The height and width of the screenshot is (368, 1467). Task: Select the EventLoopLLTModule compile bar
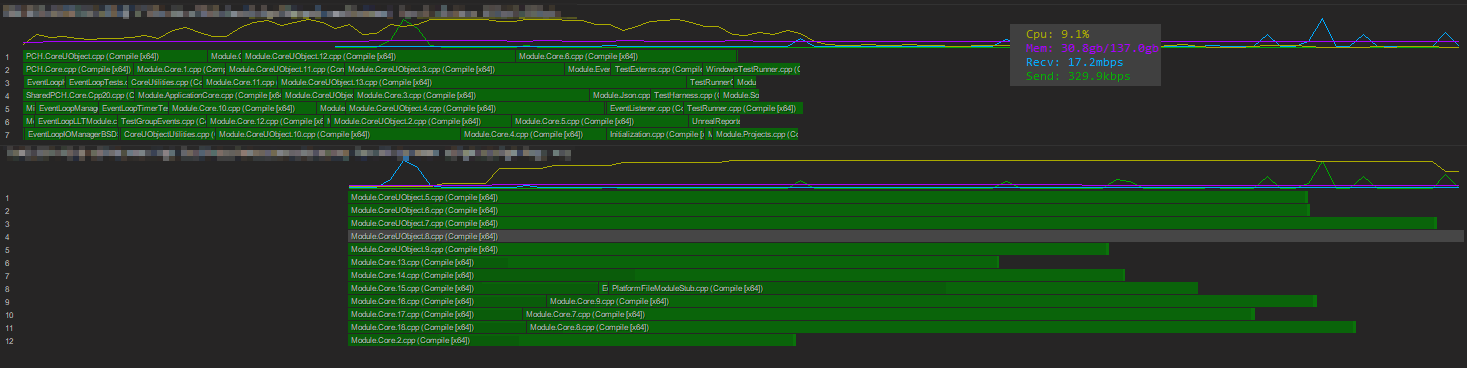[x=76, y=121]
